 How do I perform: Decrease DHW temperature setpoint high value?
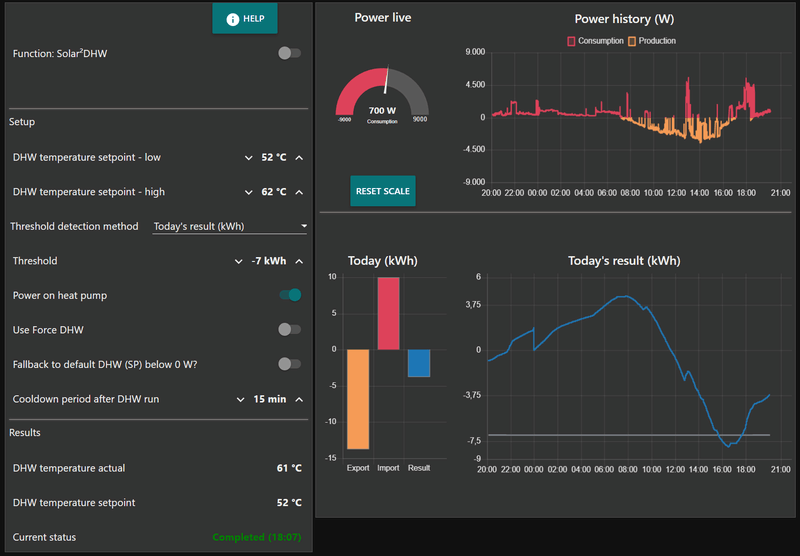pyautogui.click(x=248, y=192)
